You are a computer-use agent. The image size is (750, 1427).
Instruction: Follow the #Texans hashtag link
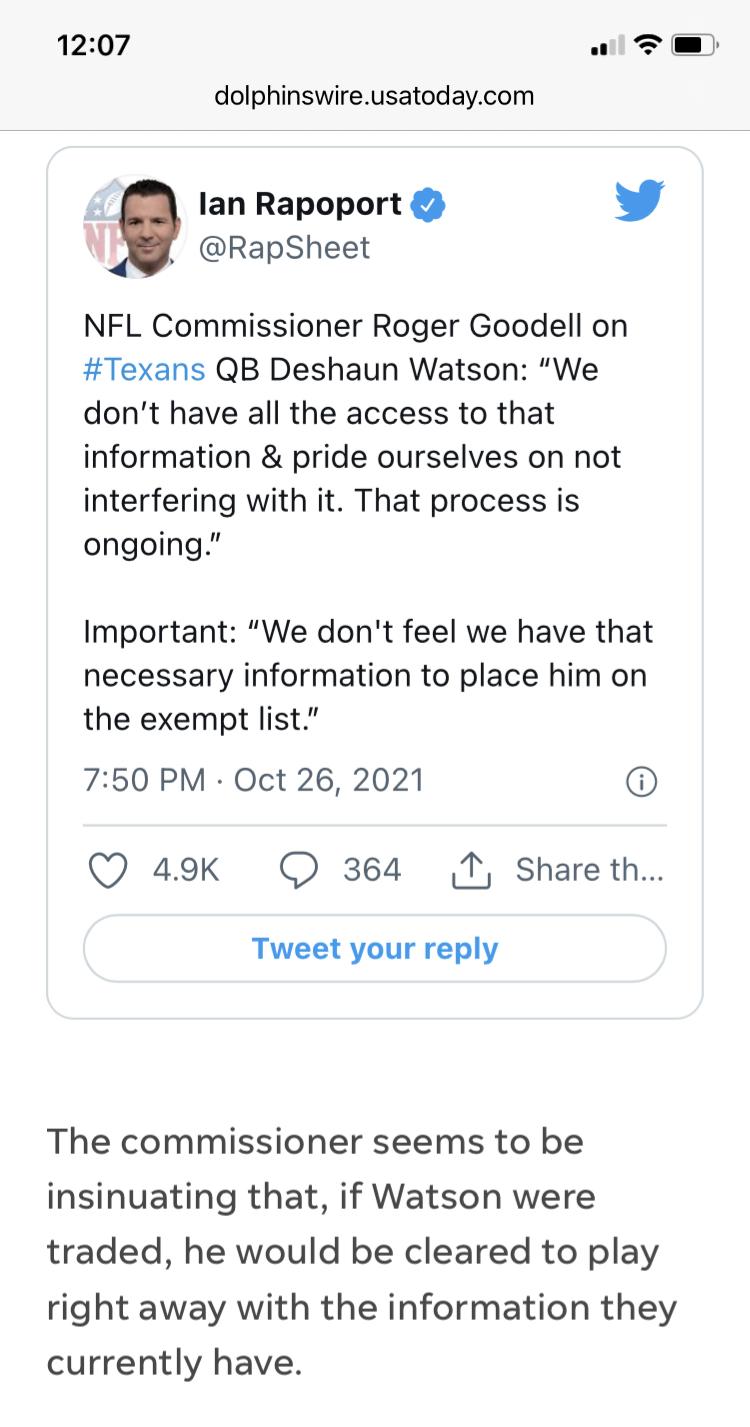click(x=144, y=369)
